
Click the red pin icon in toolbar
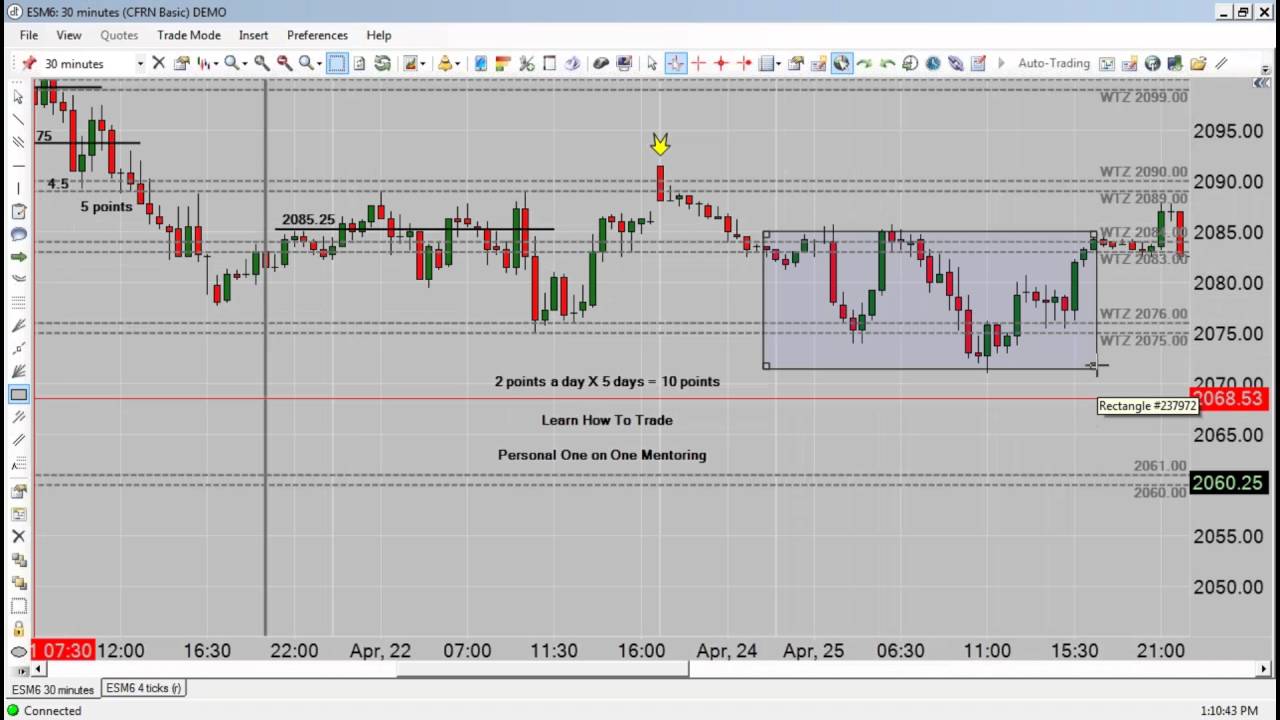pyautogui.click(x=29, y=63)
